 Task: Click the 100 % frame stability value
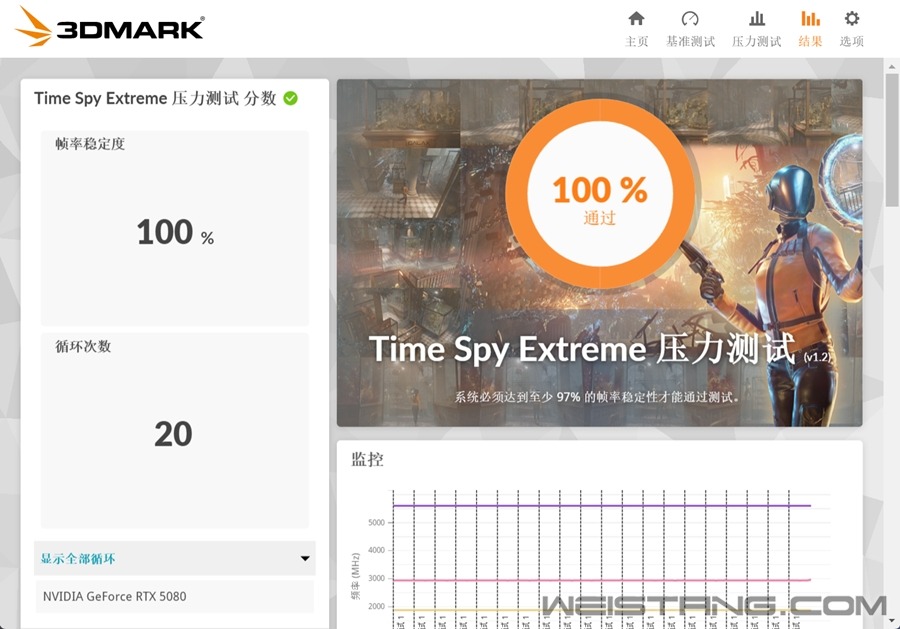175,232
